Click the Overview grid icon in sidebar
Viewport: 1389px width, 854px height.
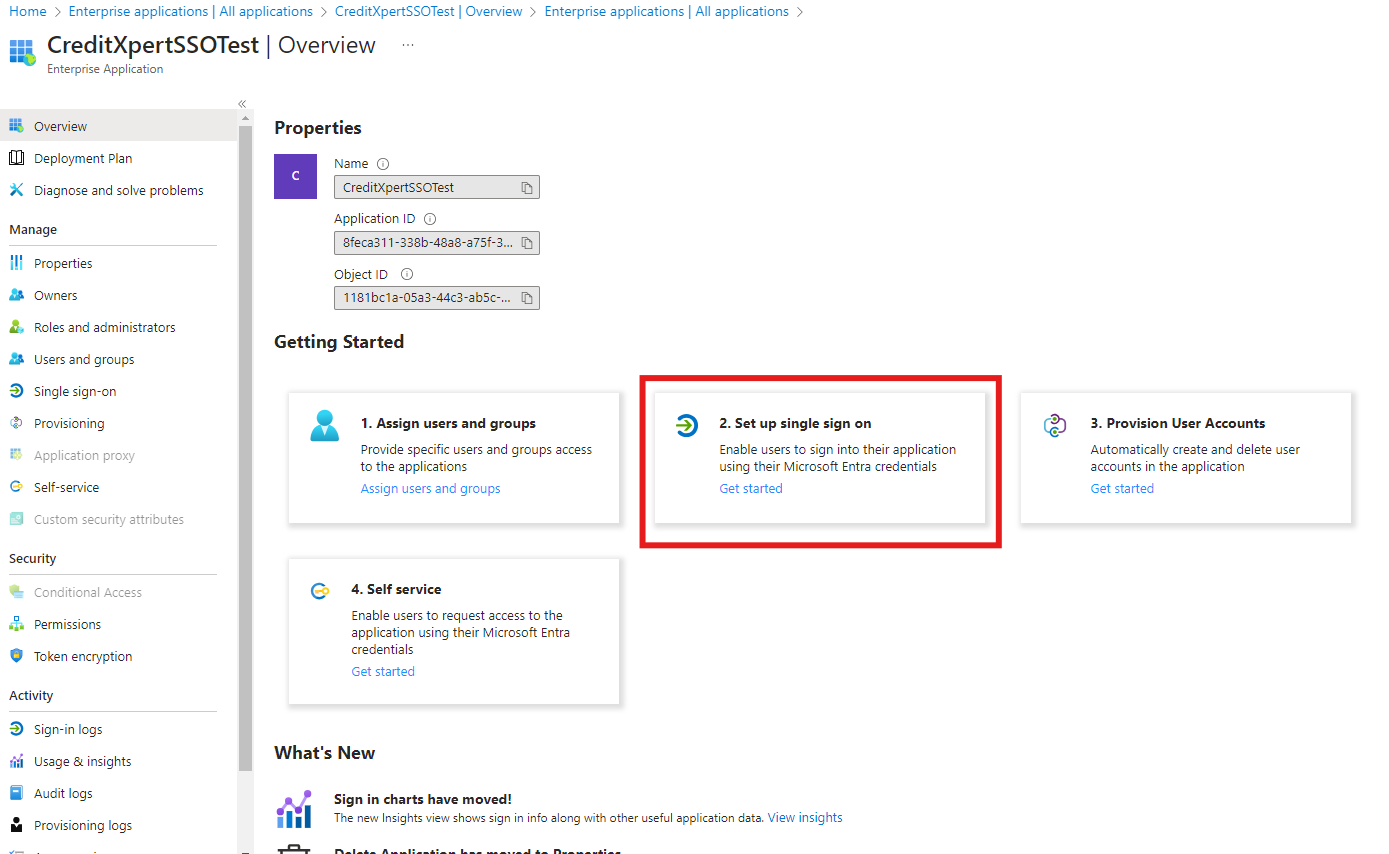(x=16, y=126)
